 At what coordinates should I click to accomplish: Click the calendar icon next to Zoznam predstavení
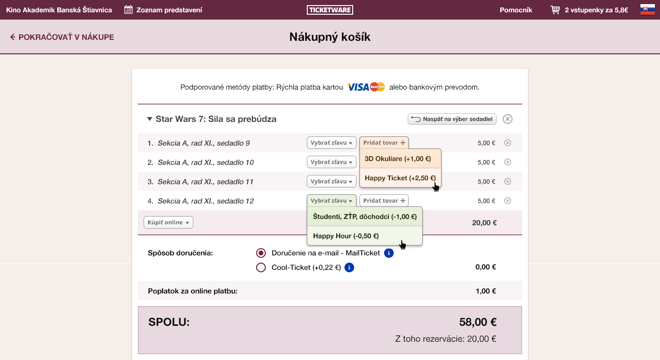128,10
